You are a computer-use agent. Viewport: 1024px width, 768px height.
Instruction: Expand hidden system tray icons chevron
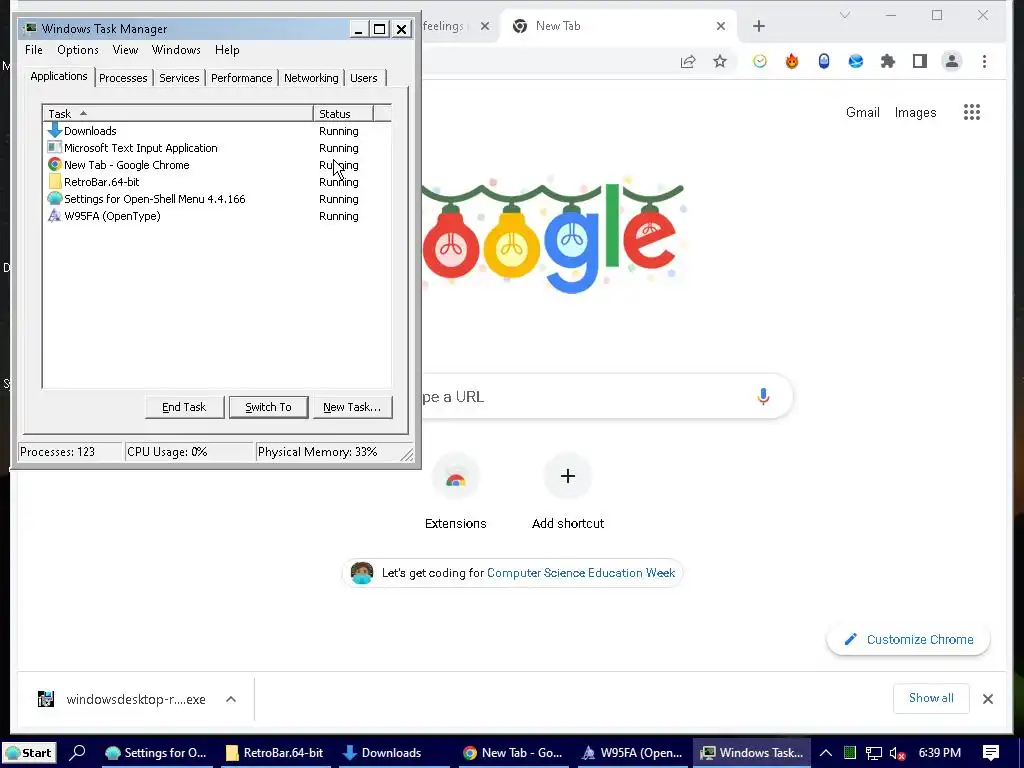coord(825,753)
